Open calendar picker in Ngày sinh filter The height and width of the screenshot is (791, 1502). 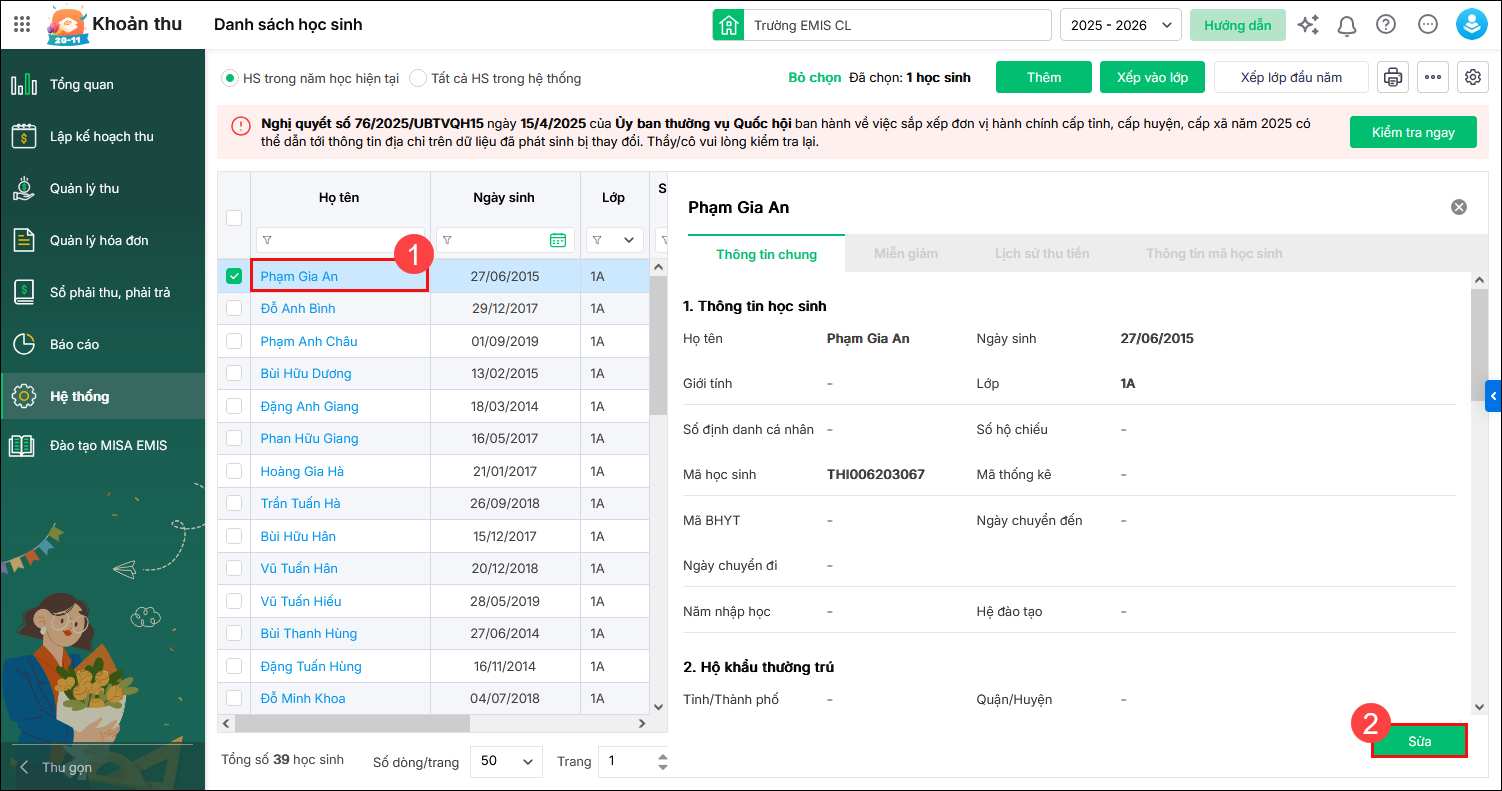coord(558,240)
